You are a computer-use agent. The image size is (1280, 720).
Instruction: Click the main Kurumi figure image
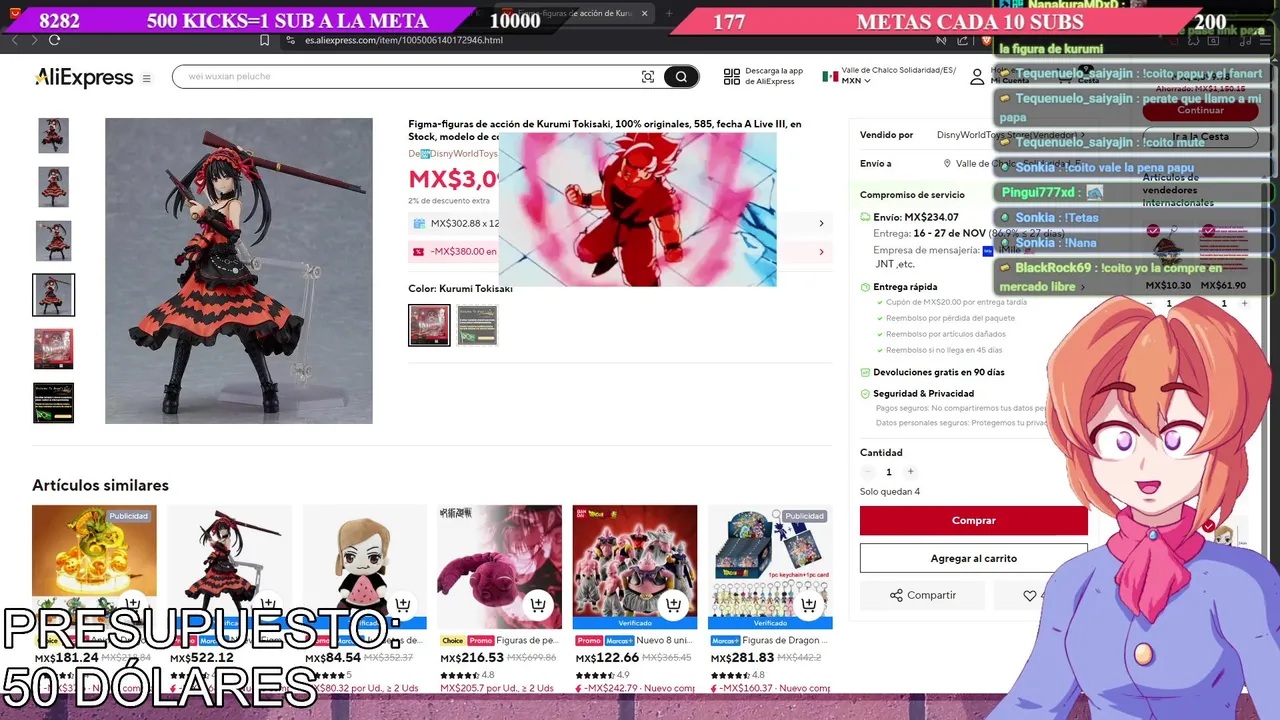click(x=239, y=271)
